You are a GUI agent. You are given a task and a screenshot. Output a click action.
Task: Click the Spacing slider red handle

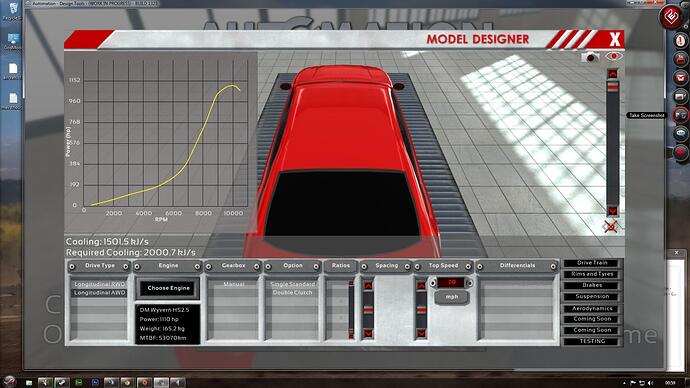[x=368, y=311]
